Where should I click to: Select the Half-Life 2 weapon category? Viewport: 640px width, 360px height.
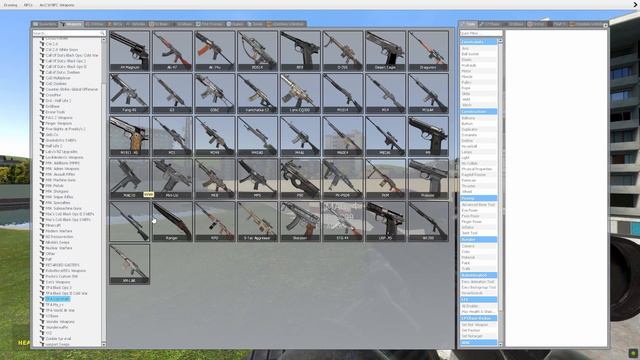[x=53, y=146]
